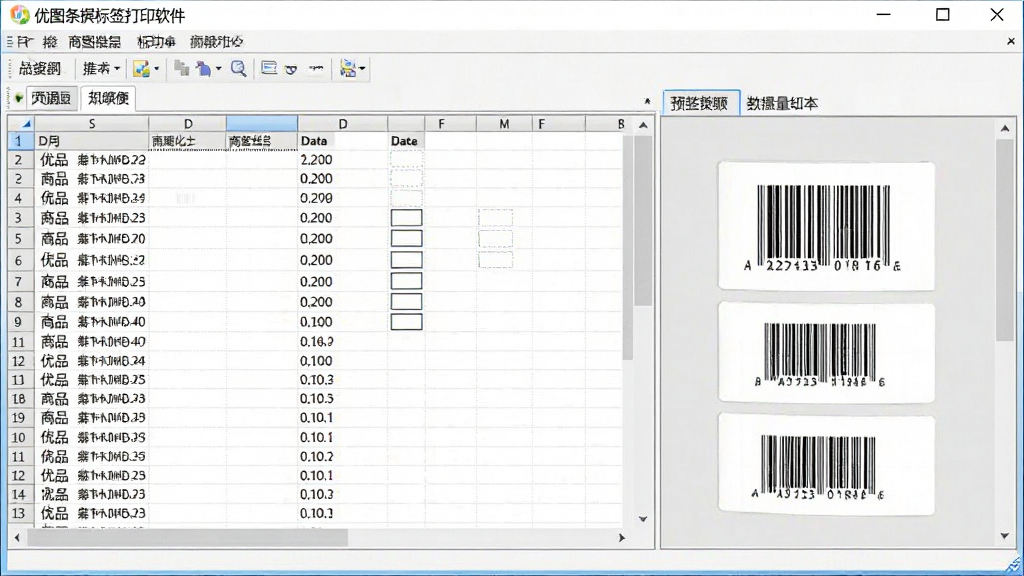Select the top barcode label preview
Screen dimensions: 1024x576
pyautogui.click(x=826, y=225)
